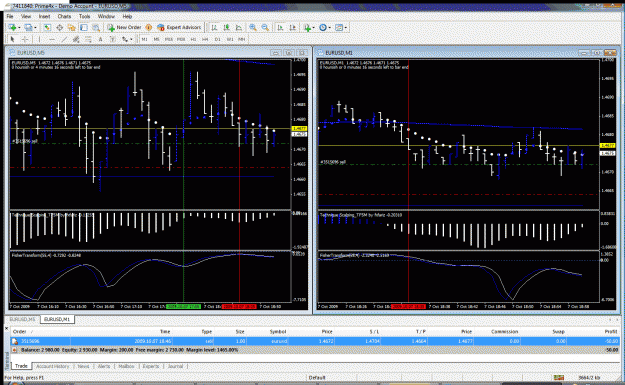Open the Data Window icon

tap(59, 28)
